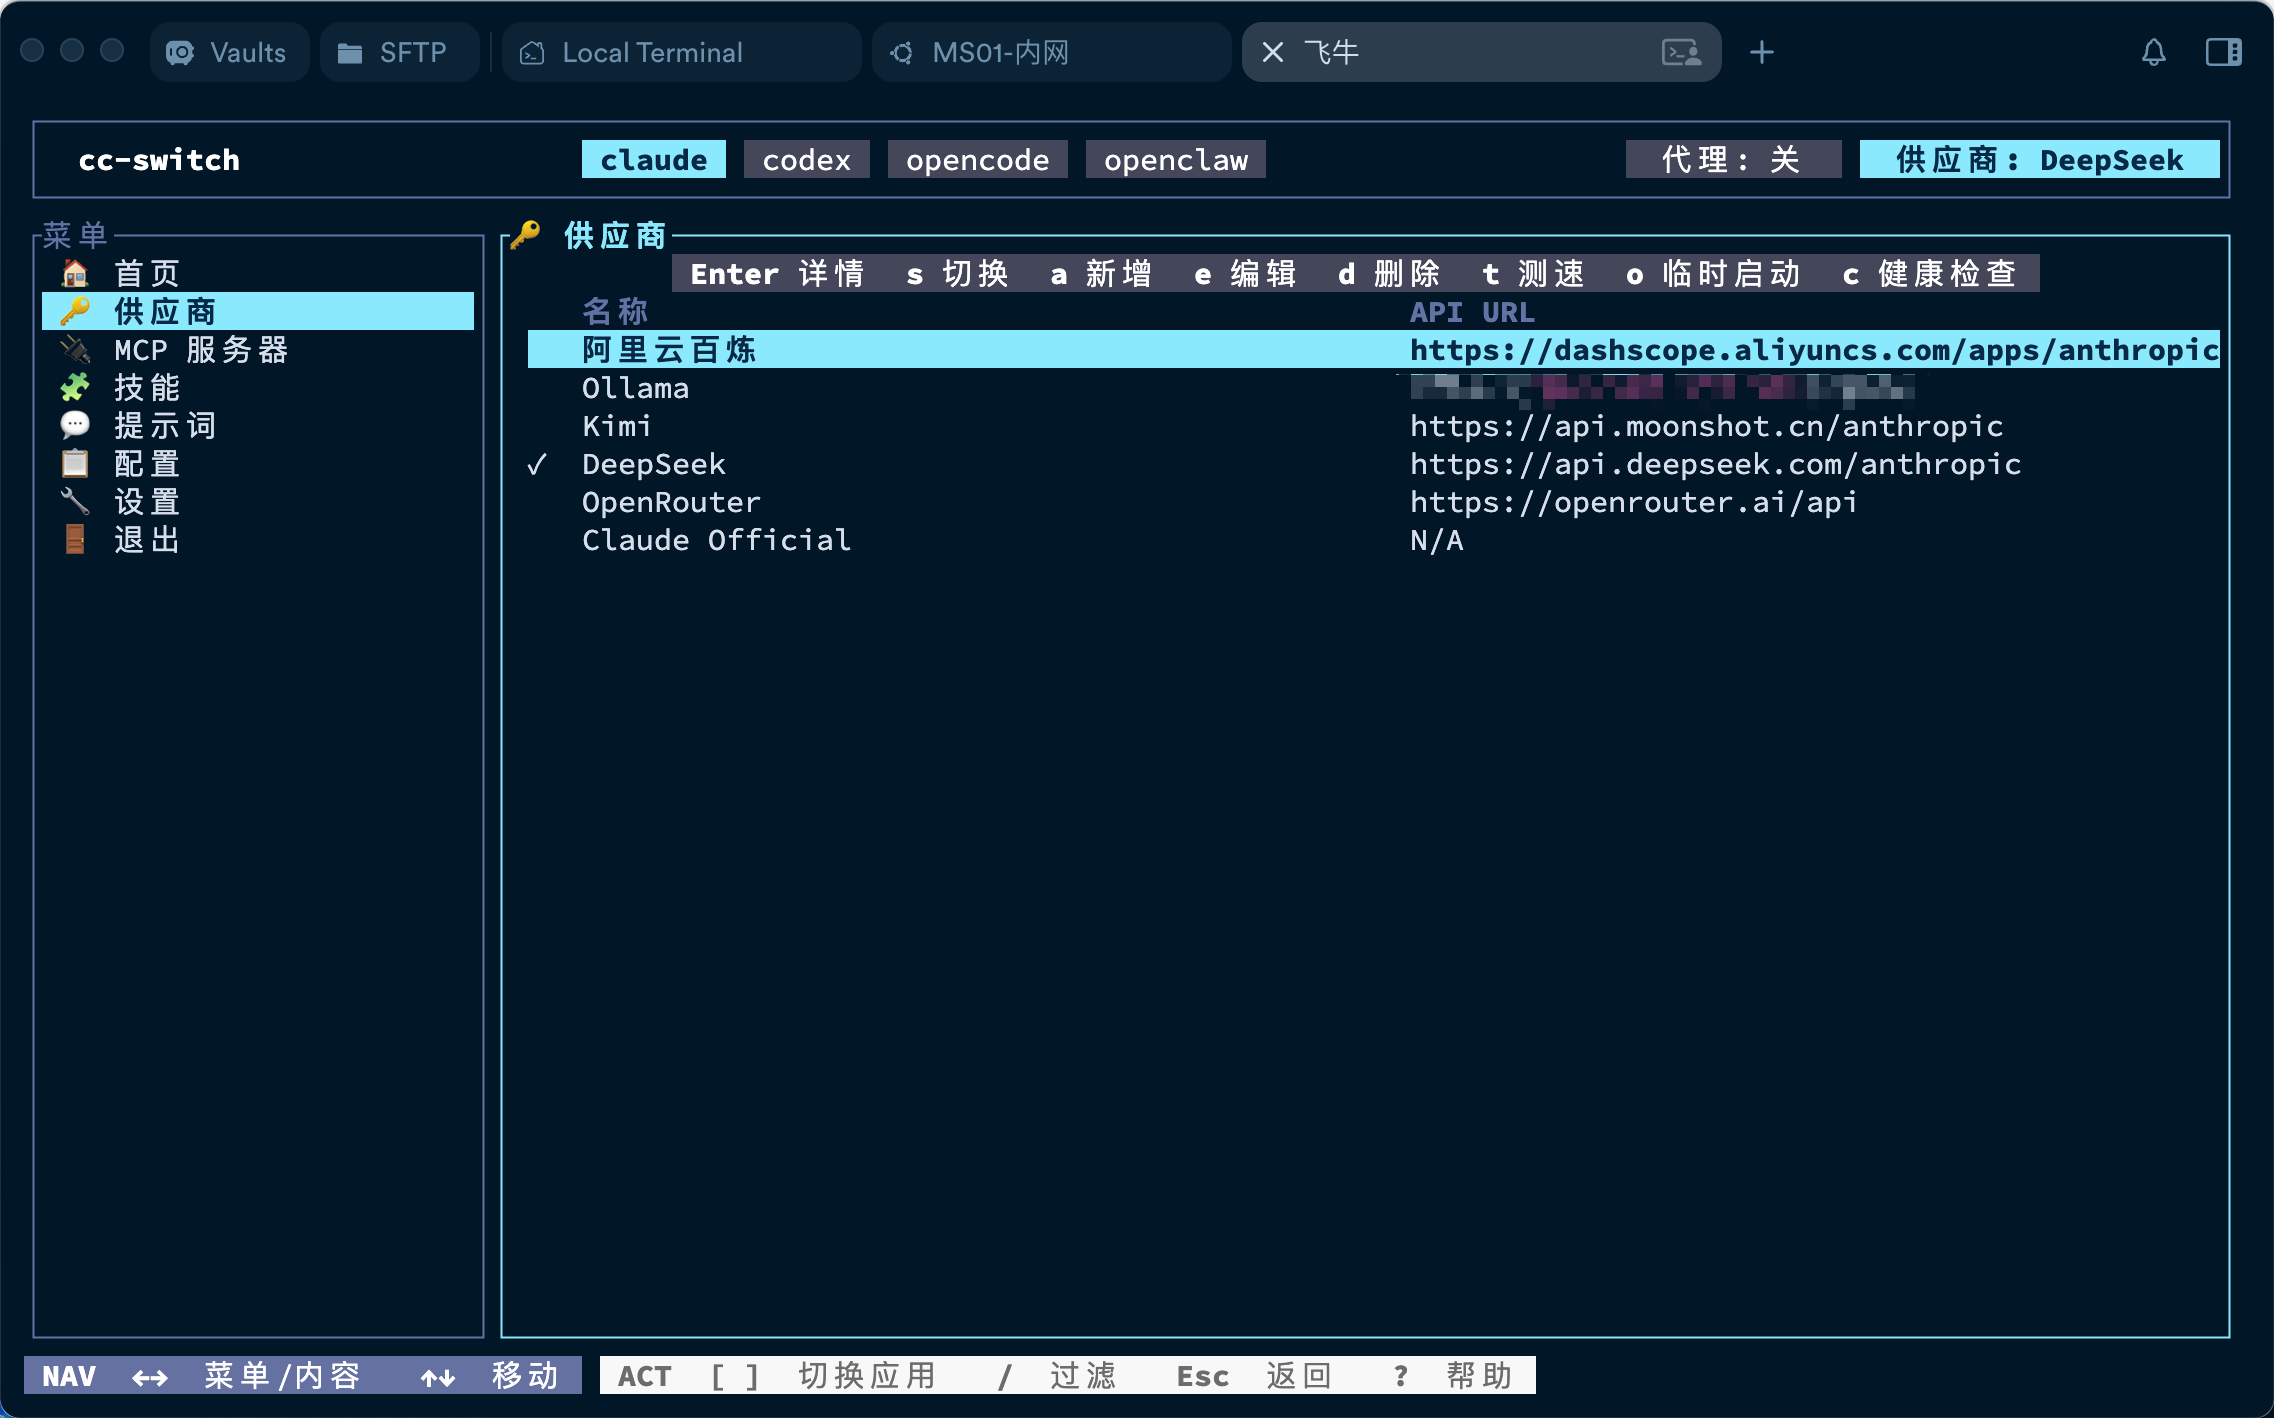Viewport: 2274px width, 1418px height.
Task: Click the api.deepseek.com URL
Action: click(x=1715, y=463)
